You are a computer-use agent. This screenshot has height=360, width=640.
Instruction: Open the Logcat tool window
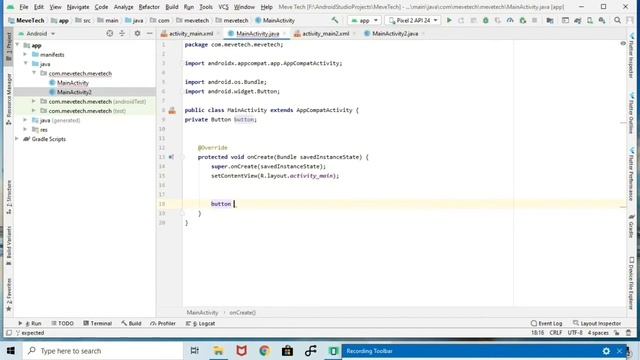(x=200, y=323)
